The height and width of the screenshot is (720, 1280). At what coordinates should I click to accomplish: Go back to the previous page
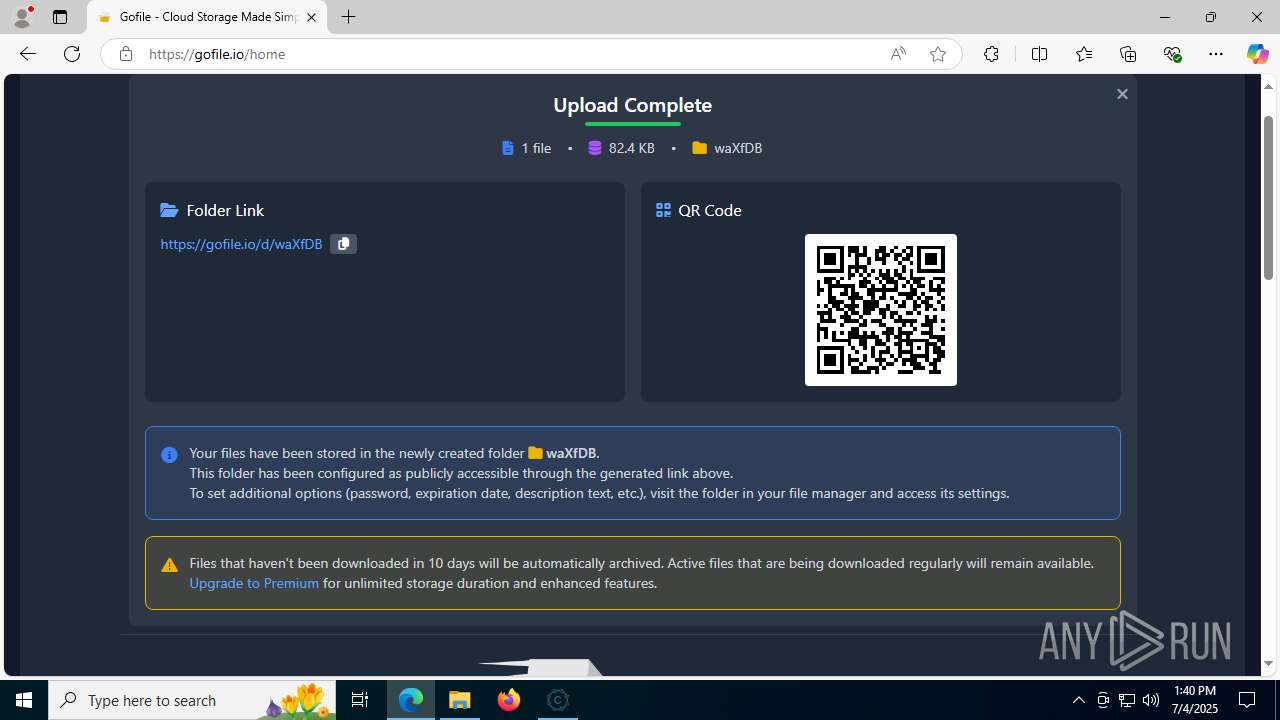click(x=27, y=54)
